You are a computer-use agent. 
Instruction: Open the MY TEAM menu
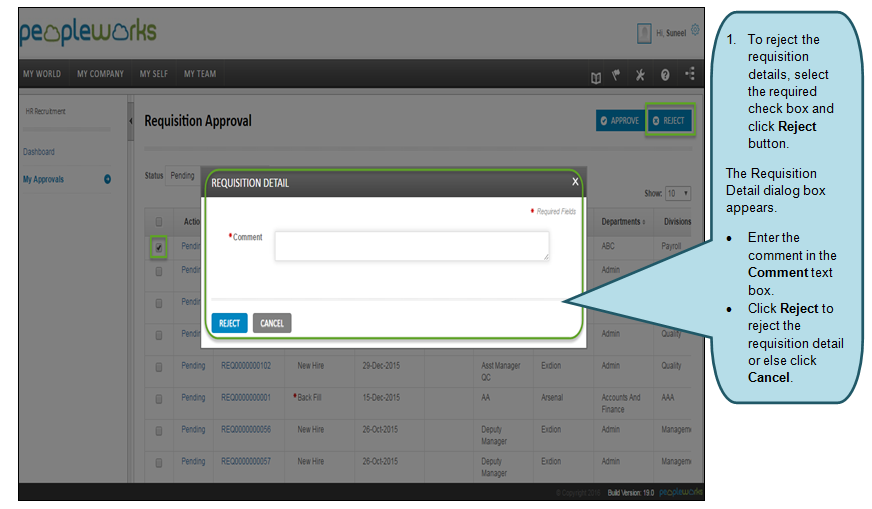(x=200, y=73)
